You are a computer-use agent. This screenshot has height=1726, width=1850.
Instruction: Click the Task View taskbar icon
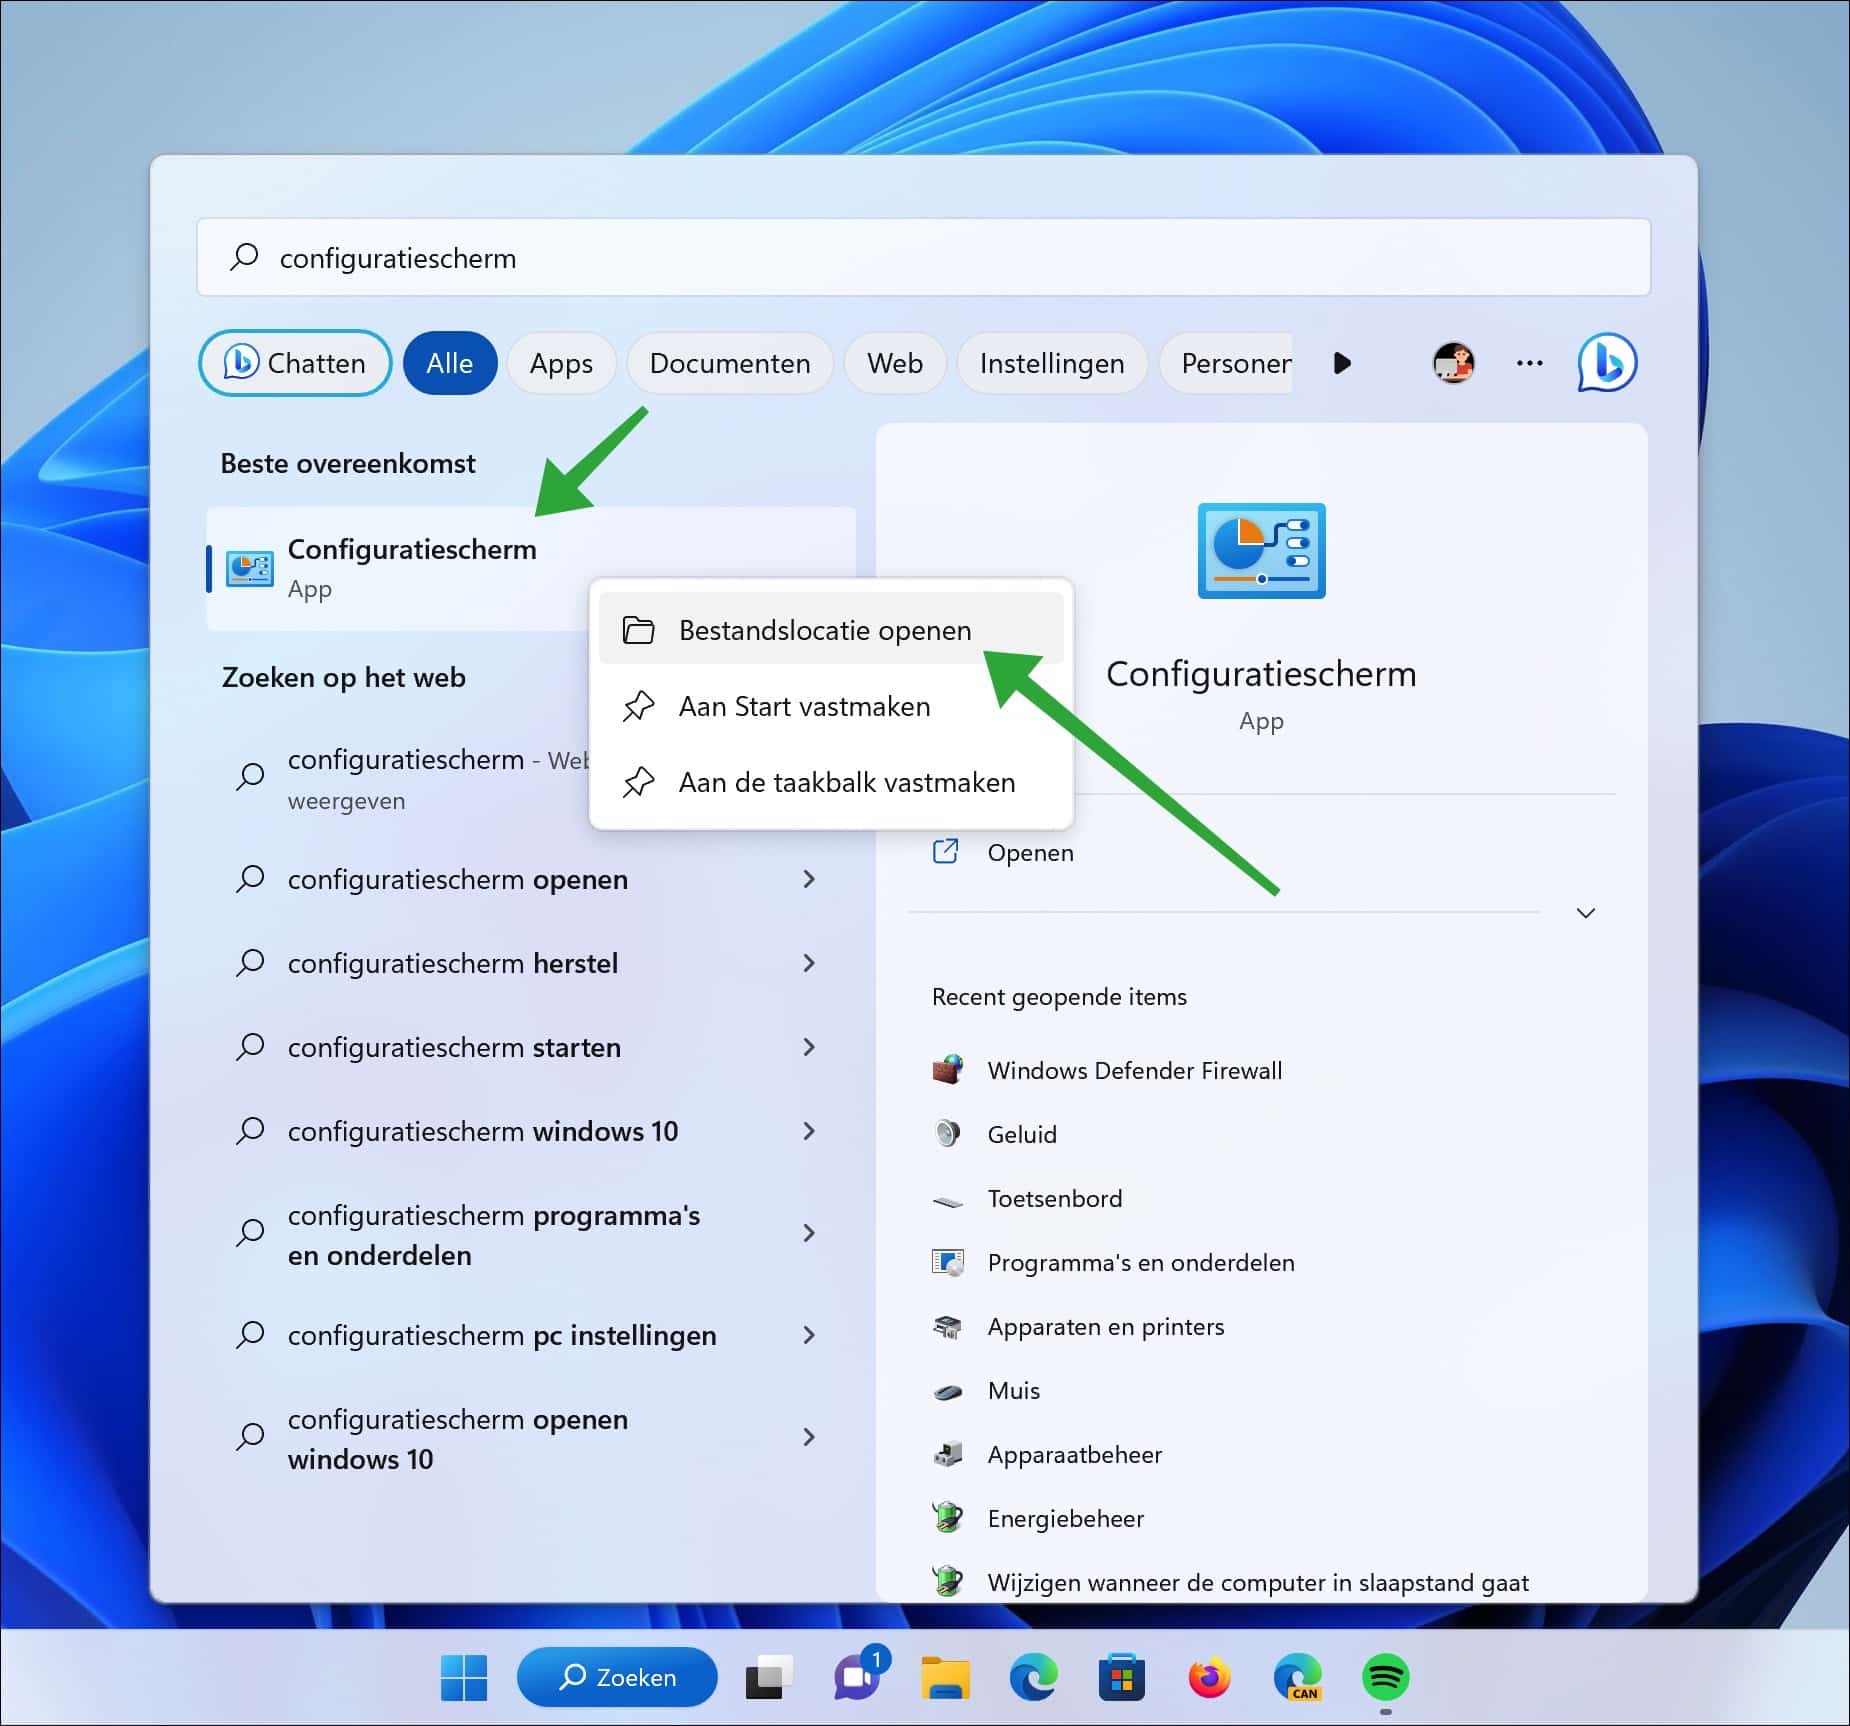768,1677
